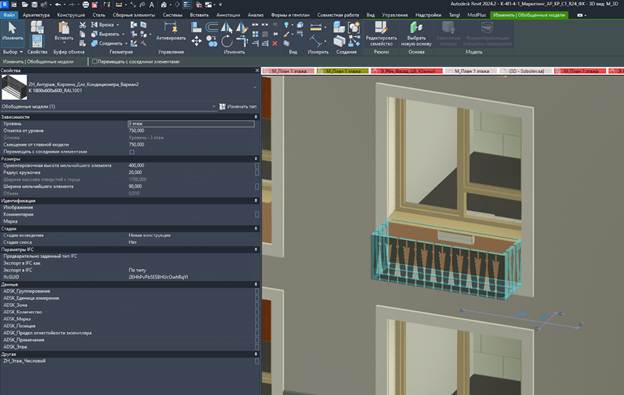Select the Rotate tool icon
Viewport: 624px width, 395px height.
tap(226, 41)
